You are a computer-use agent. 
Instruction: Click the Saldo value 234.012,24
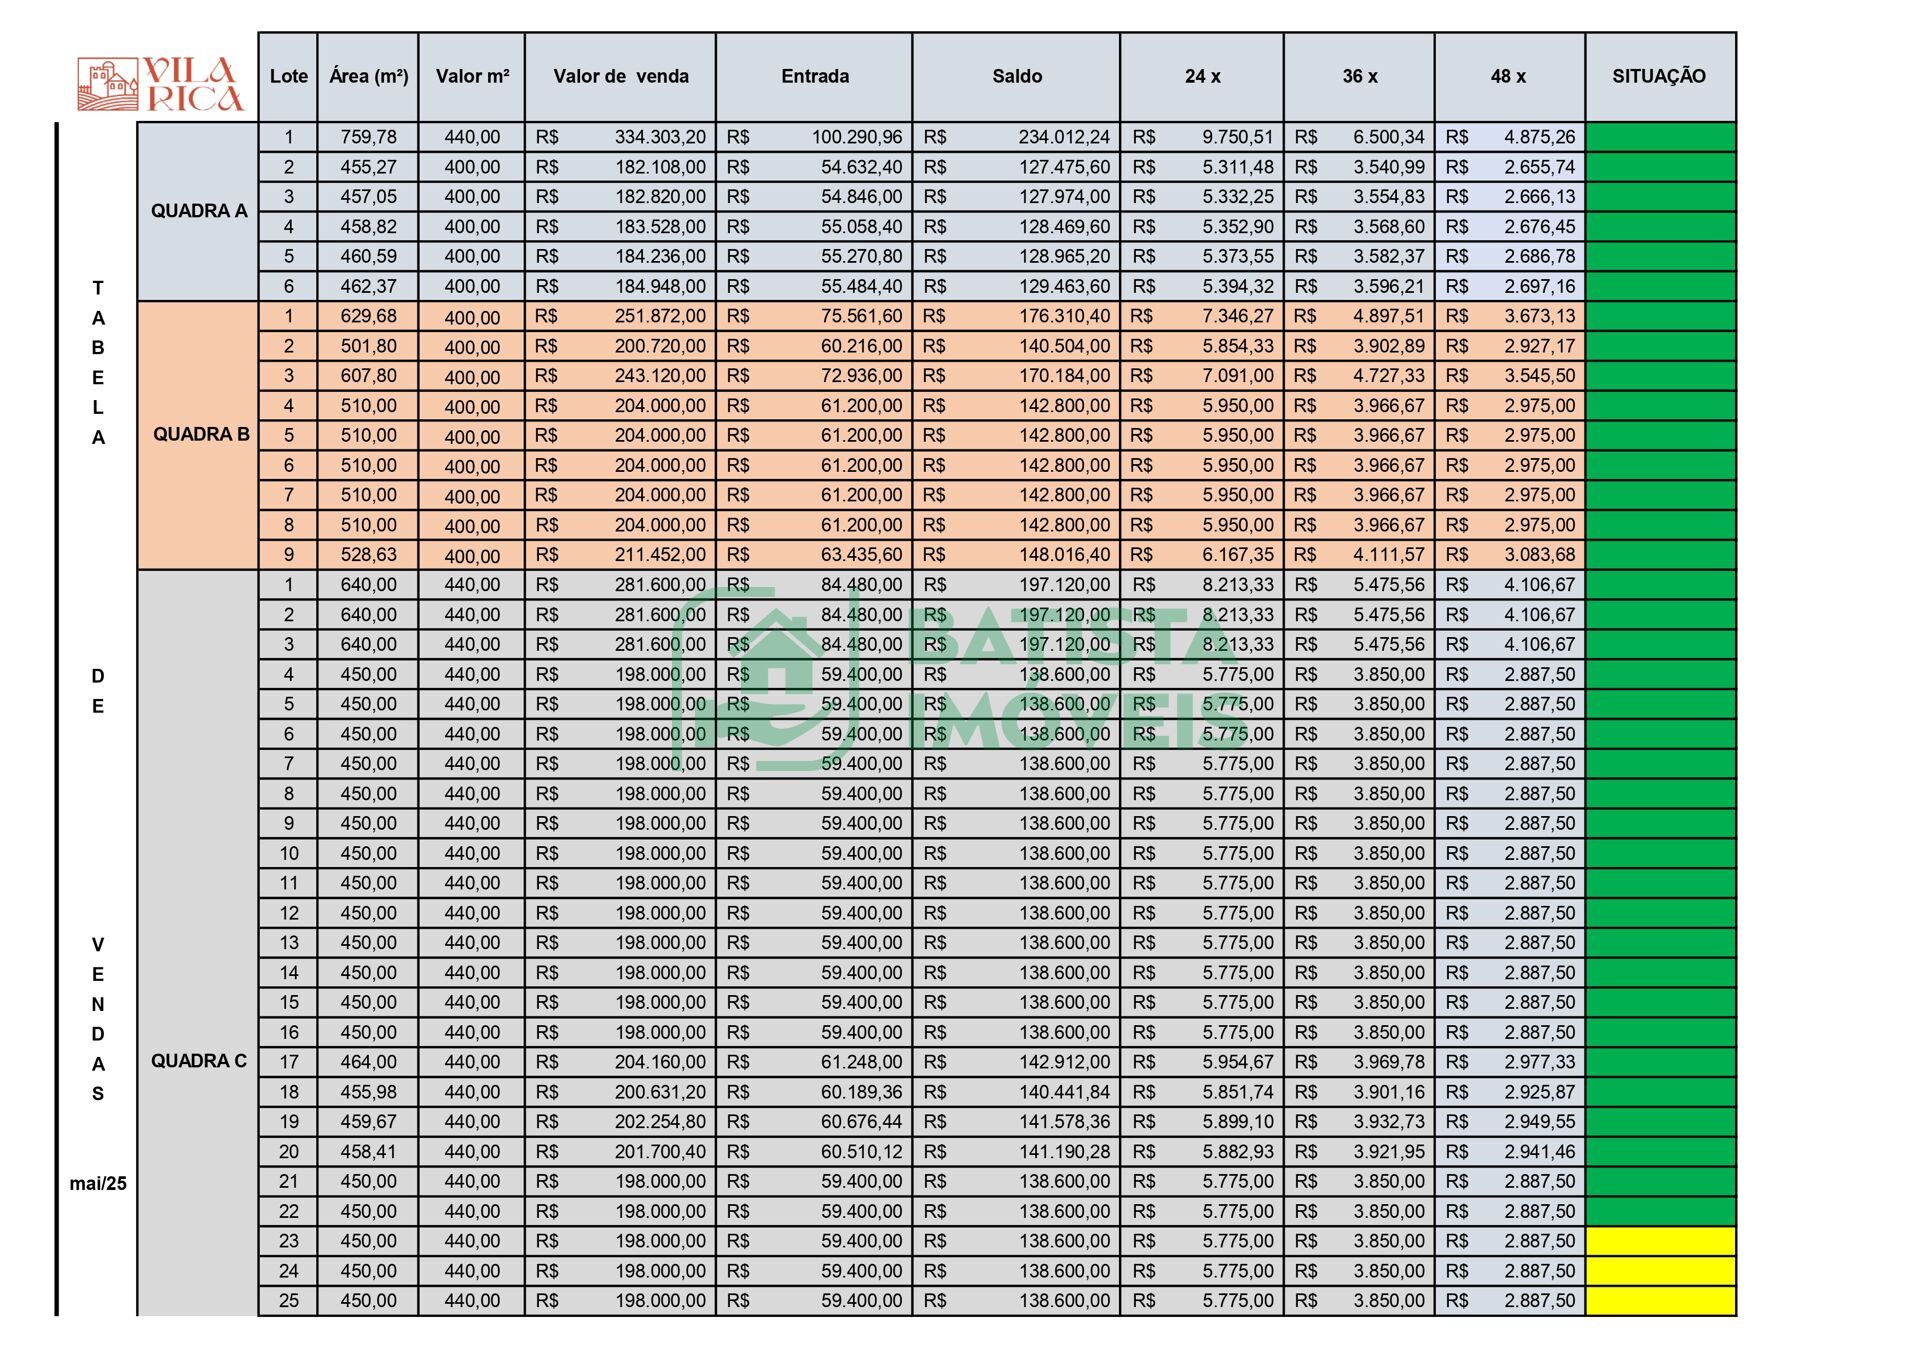1063,137
